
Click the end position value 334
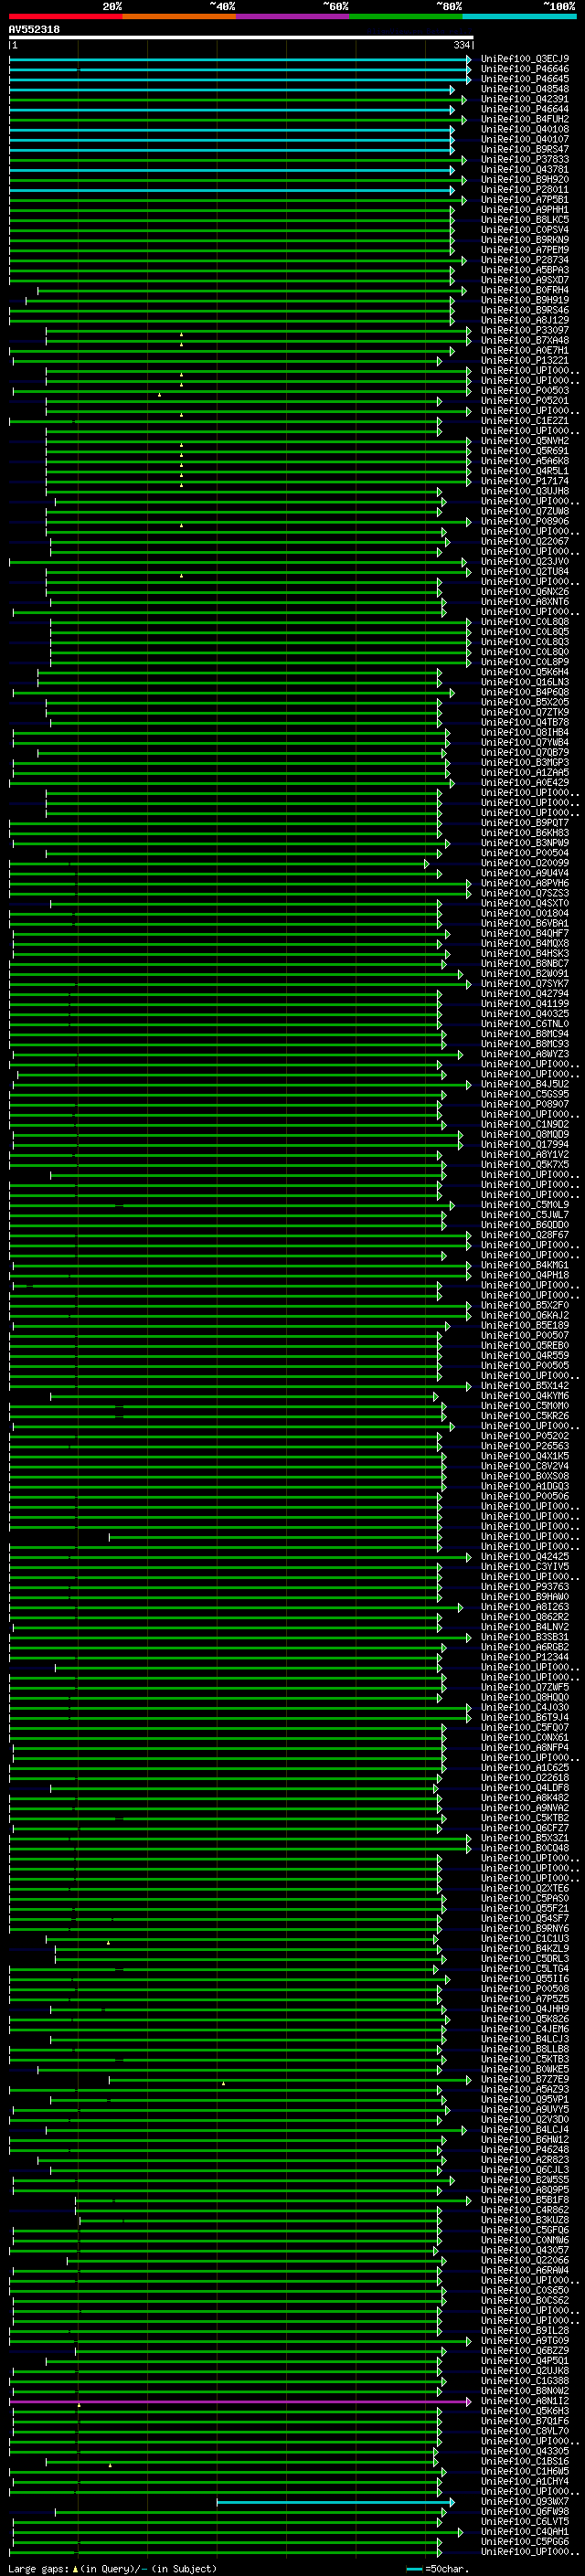462,45
